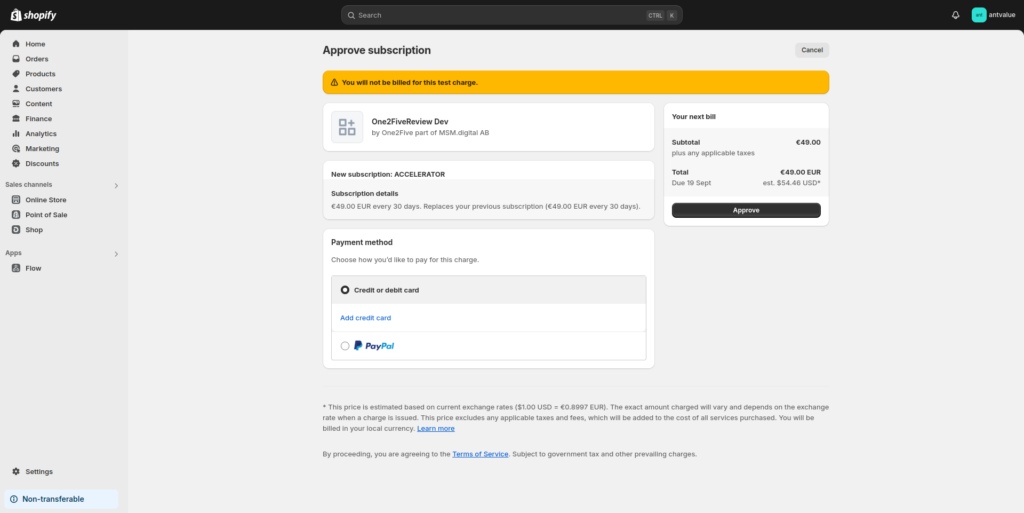Click the One2FiveReview Dev app icon
Image resolution: width=1024 pixels, height=513 pixels.
[347, 127]
